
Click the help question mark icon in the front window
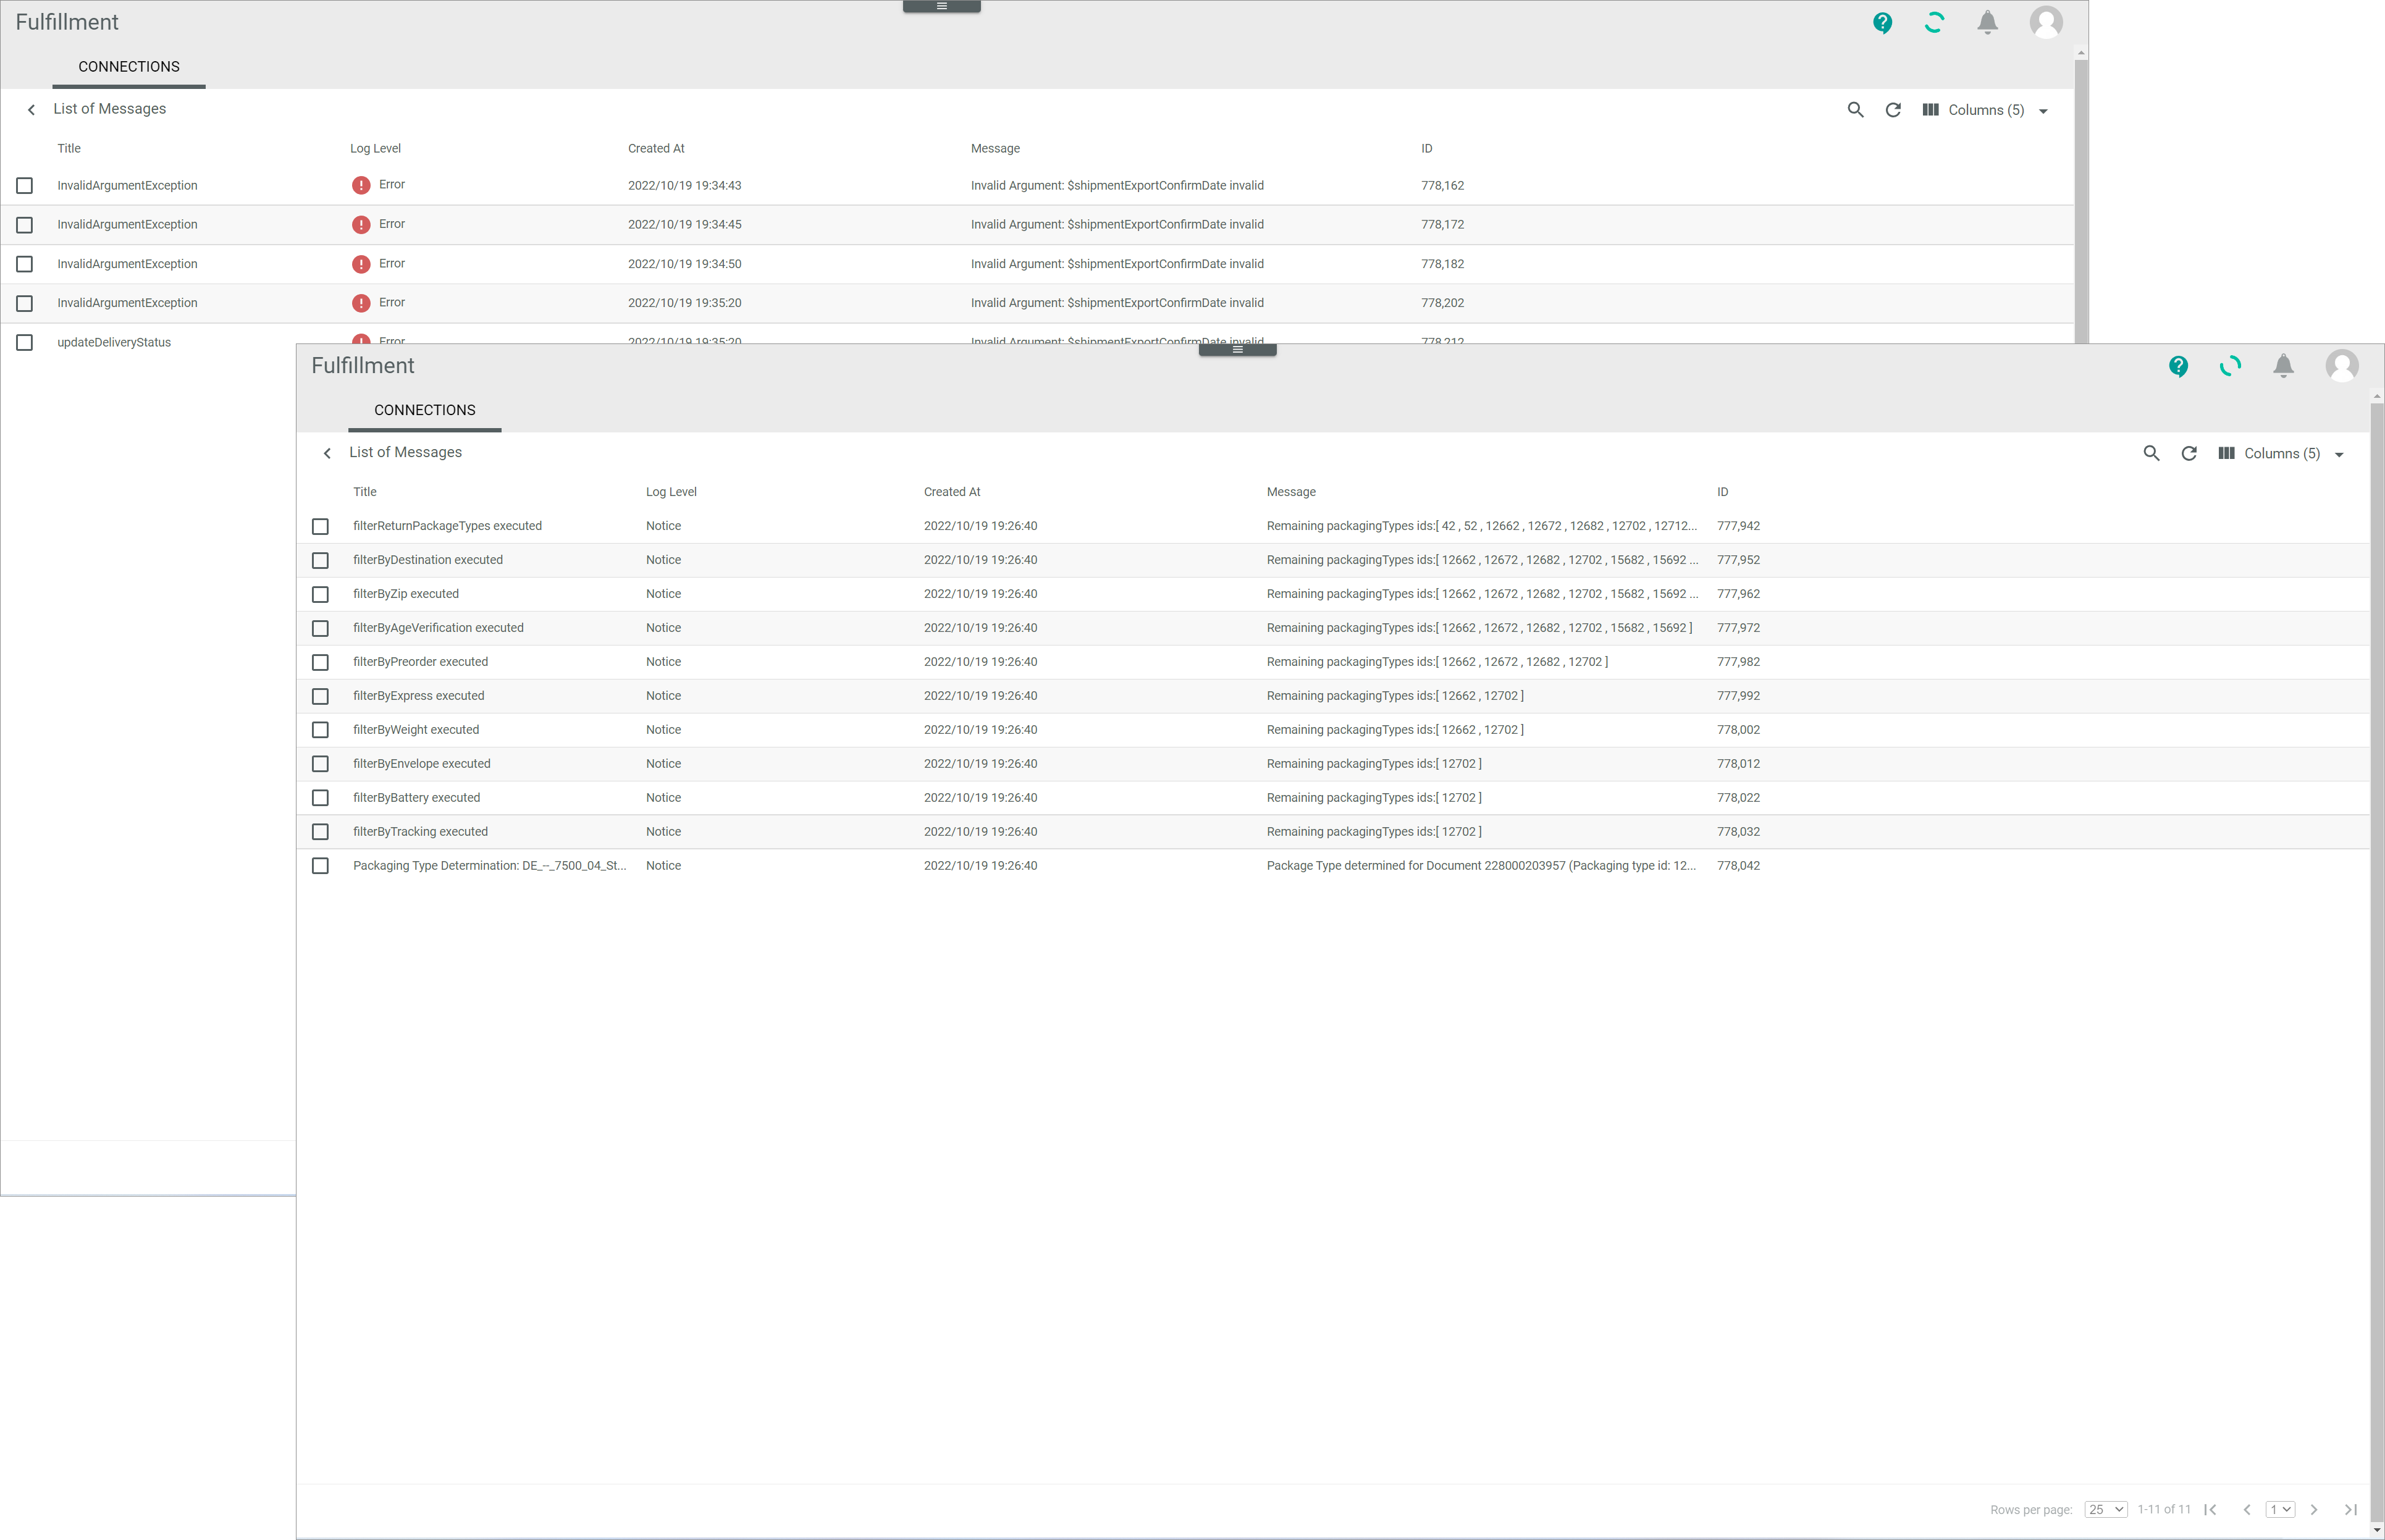[2178, 366]
